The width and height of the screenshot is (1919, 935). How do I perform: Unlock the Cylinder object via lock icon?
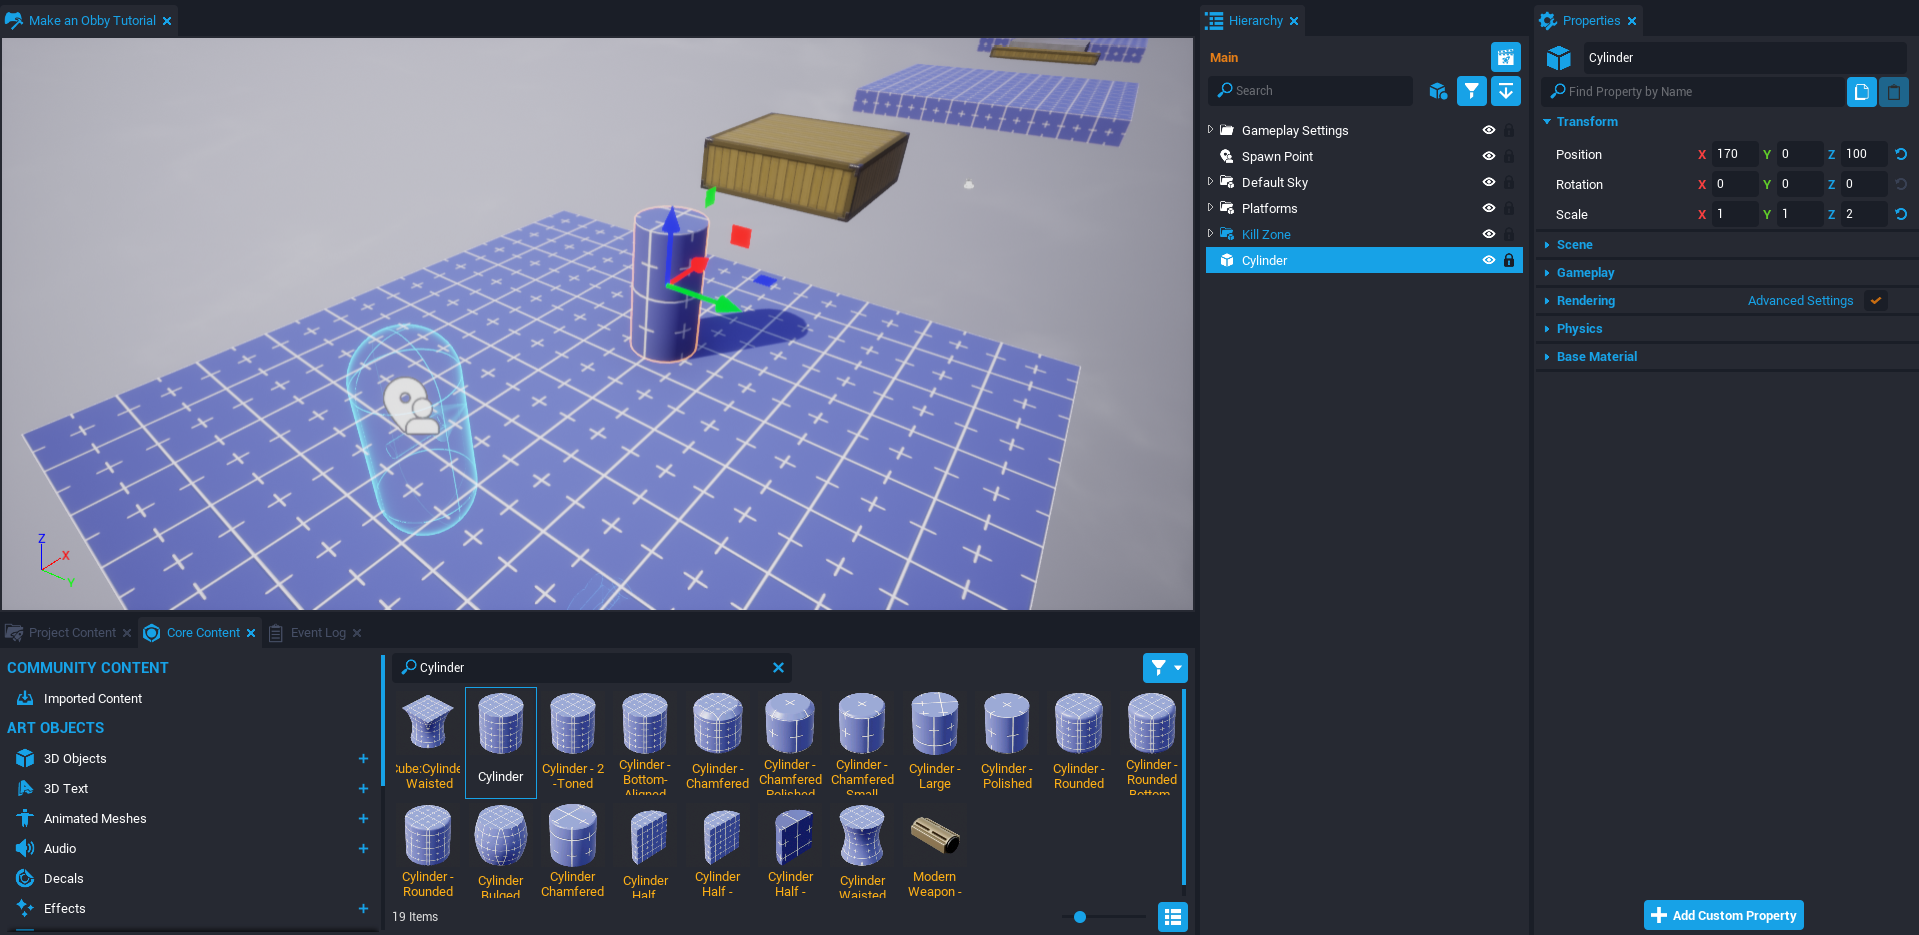[x=1509, y=260]
